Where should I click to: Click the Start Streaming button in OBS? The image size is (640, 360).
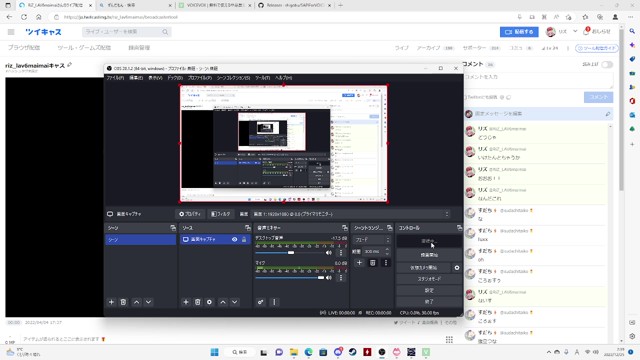tap(429, 241)
